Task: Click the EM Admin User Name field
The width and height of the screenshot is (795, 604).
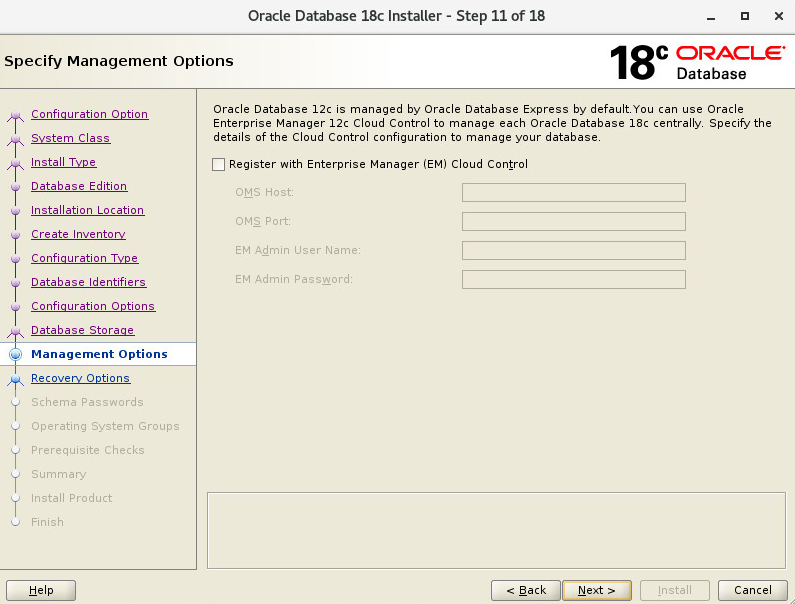Action: [573, 251]
